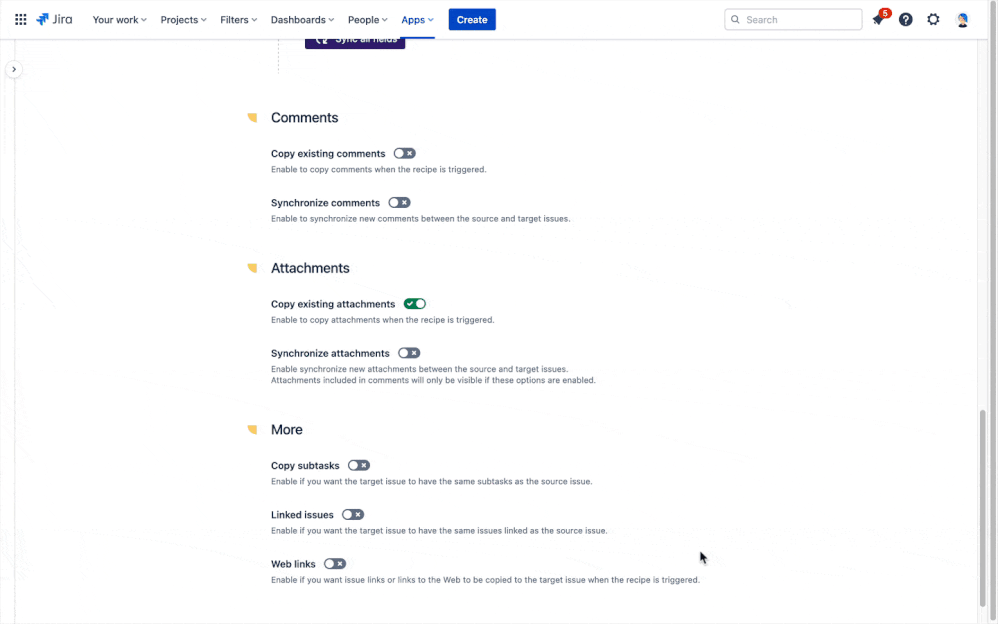
Task: Enable the Synchronize attachments toggle
Action: [409, 352]
